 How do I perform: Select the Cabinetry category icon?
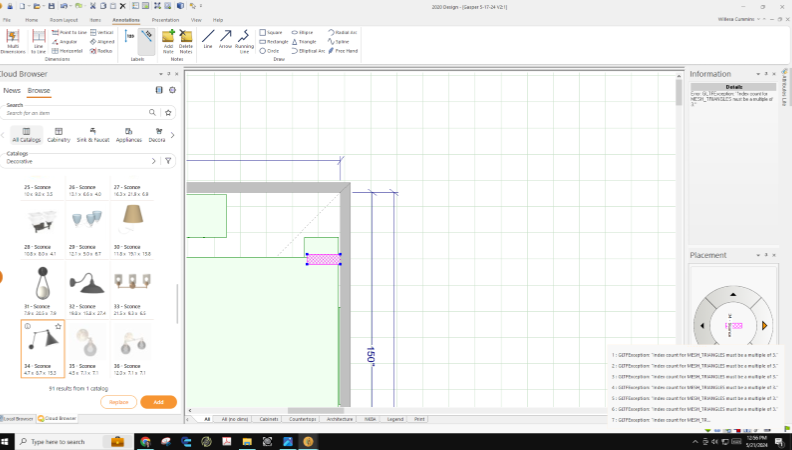tap(59, 134)
